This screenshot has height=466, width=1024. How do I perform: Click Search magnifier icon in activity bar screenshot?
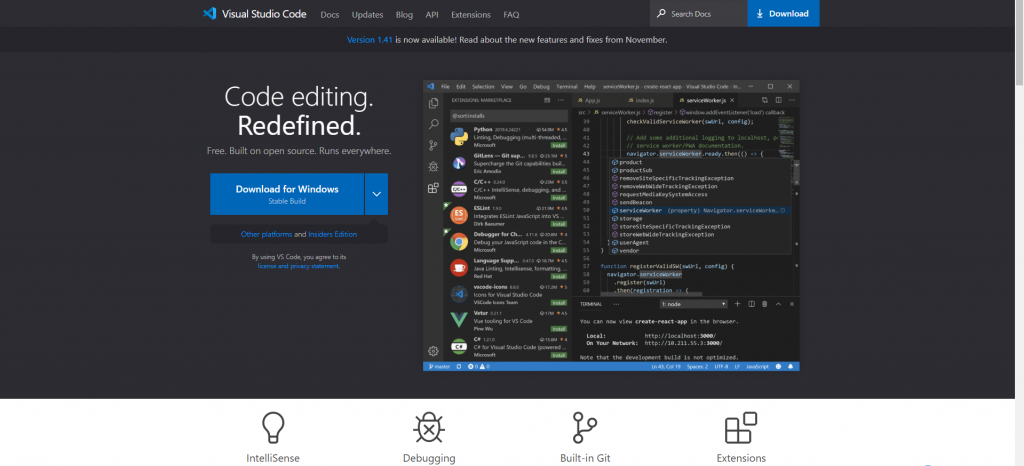point(433,124)
